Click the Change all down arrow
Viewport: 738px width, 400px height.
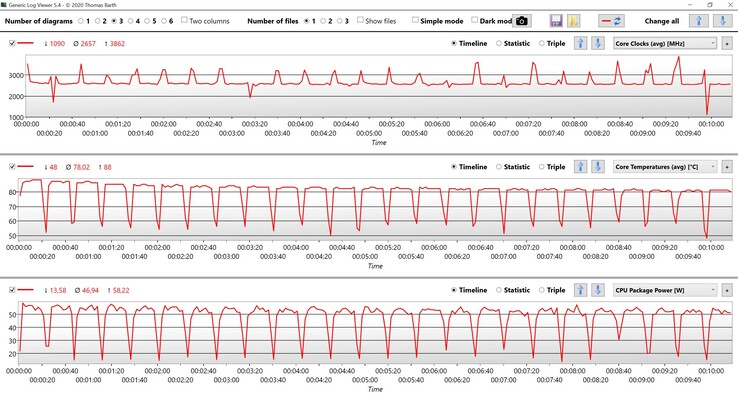pyautogui.click(x=722, y=20)
